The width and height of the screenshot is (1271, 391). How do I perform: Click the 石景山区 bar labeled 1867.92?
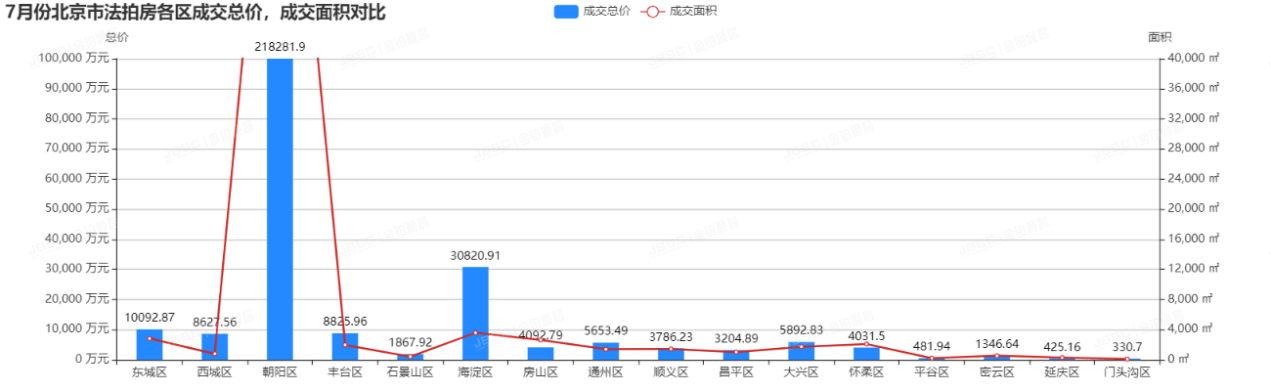[x=410, y=357]
